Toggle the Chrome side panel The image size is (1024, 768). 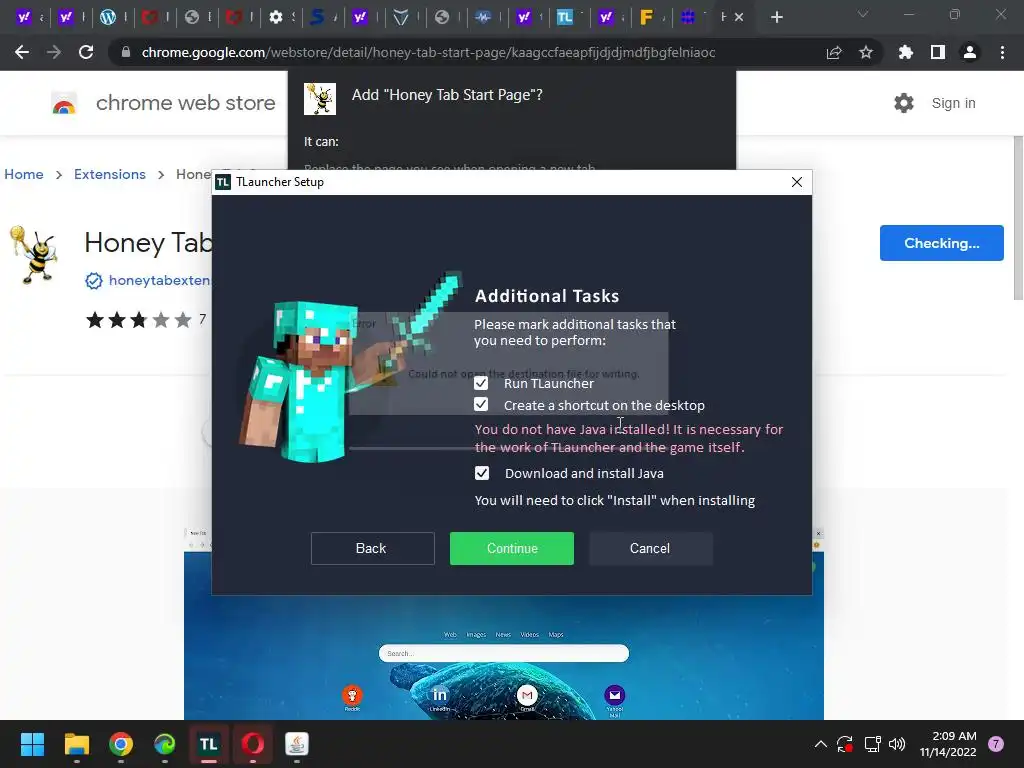click(x=938, y=52)
